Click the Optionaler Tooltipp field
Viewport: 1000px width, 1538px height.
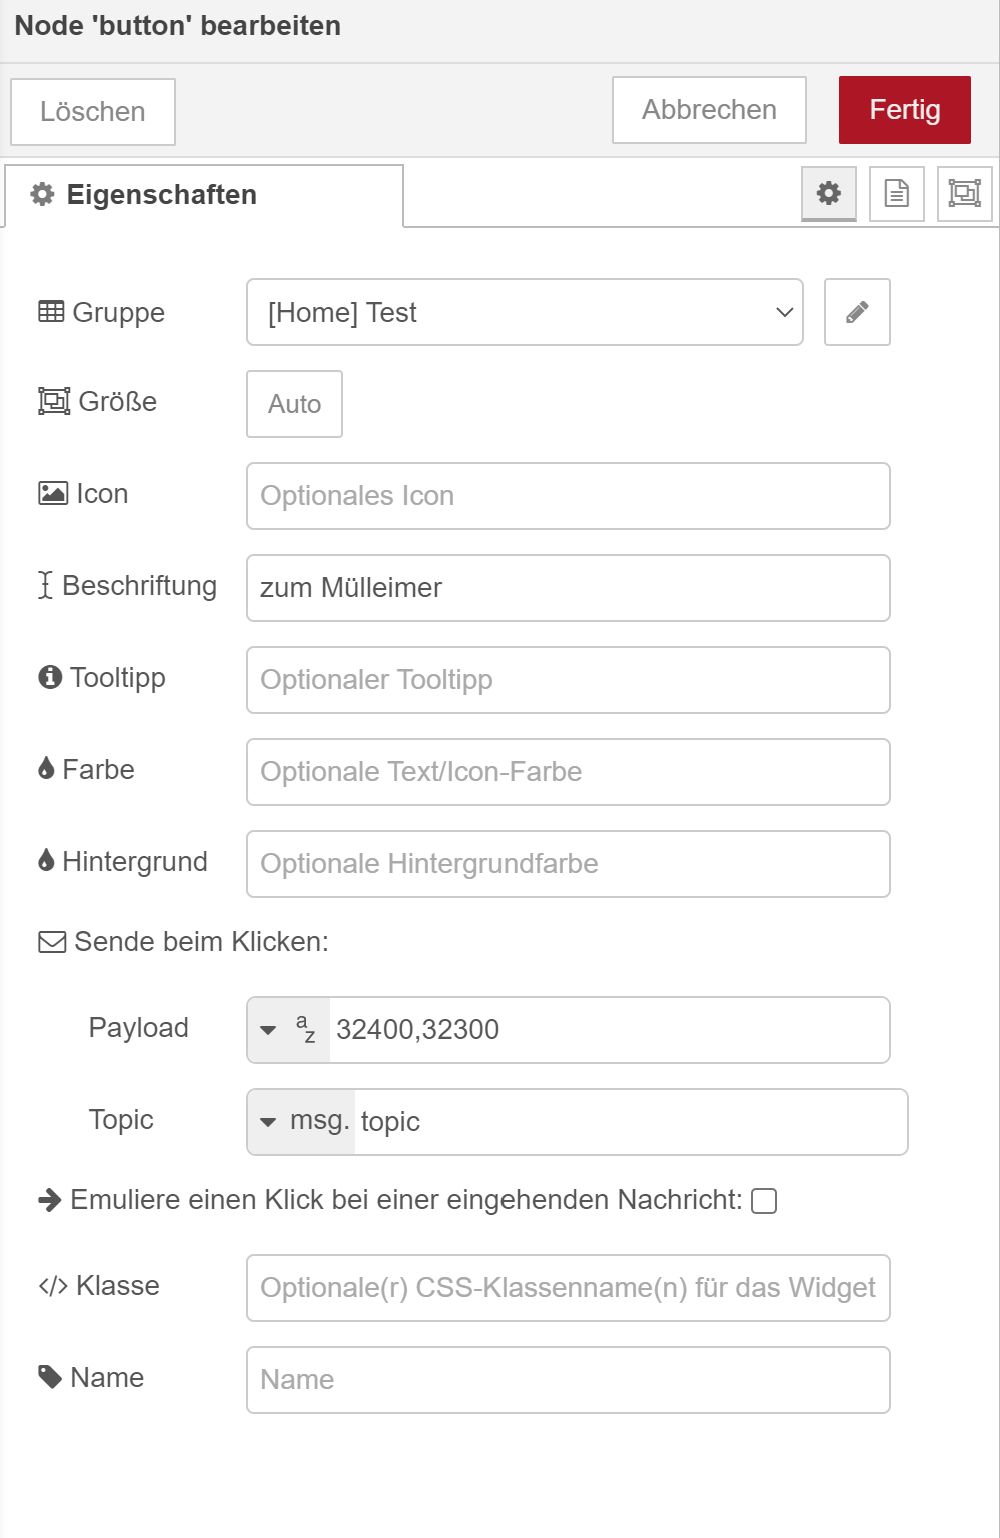(568, 680)
